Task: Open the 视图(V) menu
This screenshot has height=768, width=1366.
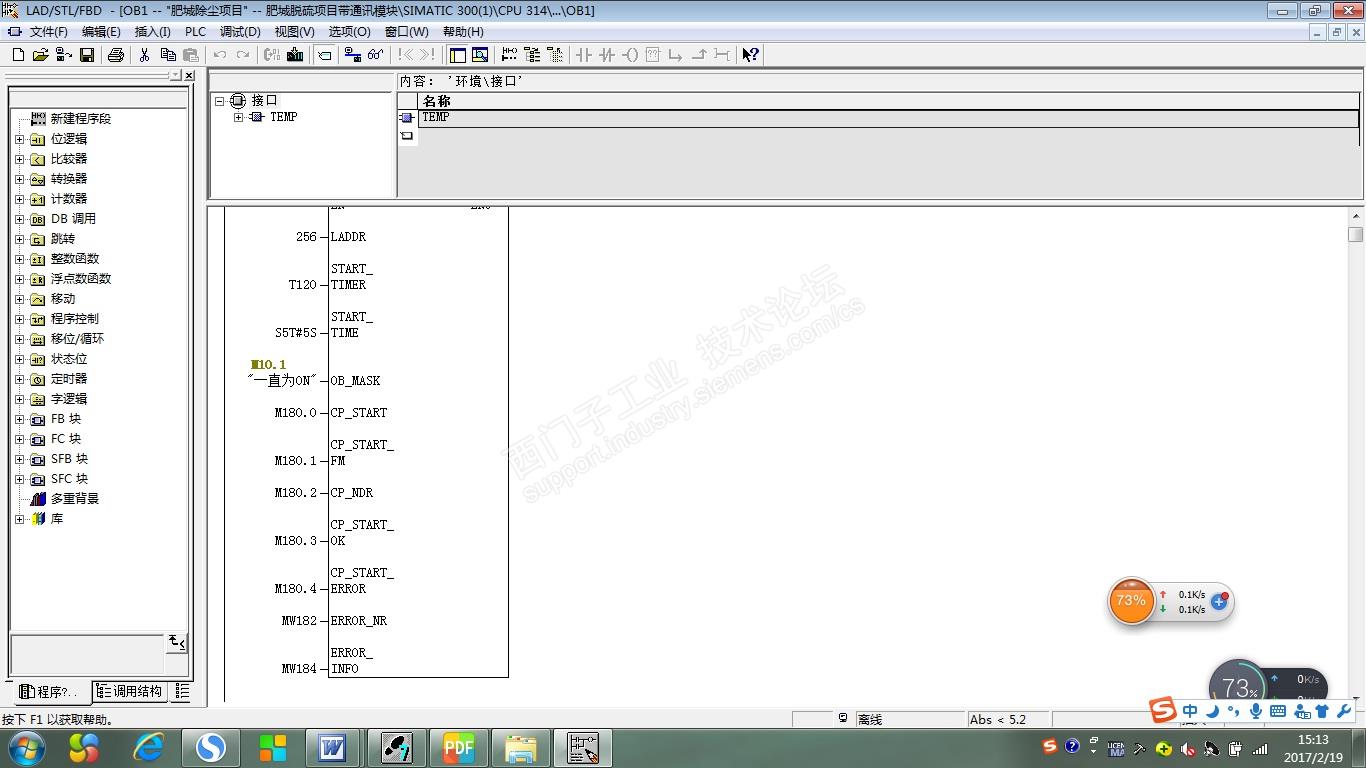Action: click(x=294, y=32)
